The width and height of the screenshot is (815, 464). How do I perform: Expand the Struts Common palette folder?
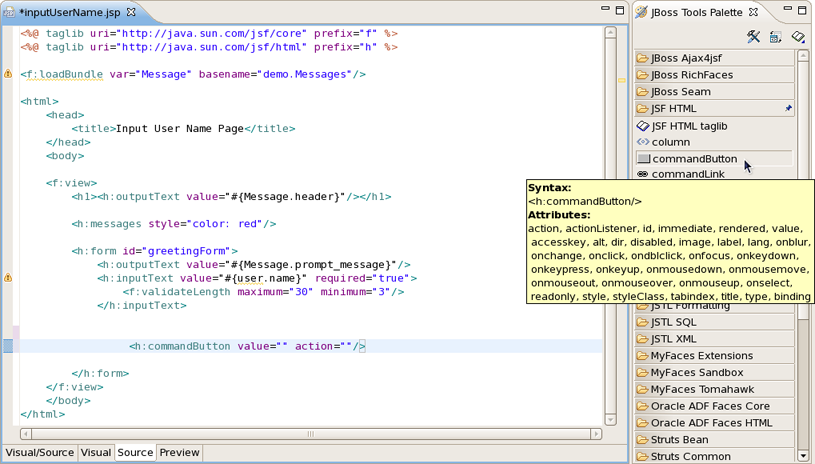714,456
